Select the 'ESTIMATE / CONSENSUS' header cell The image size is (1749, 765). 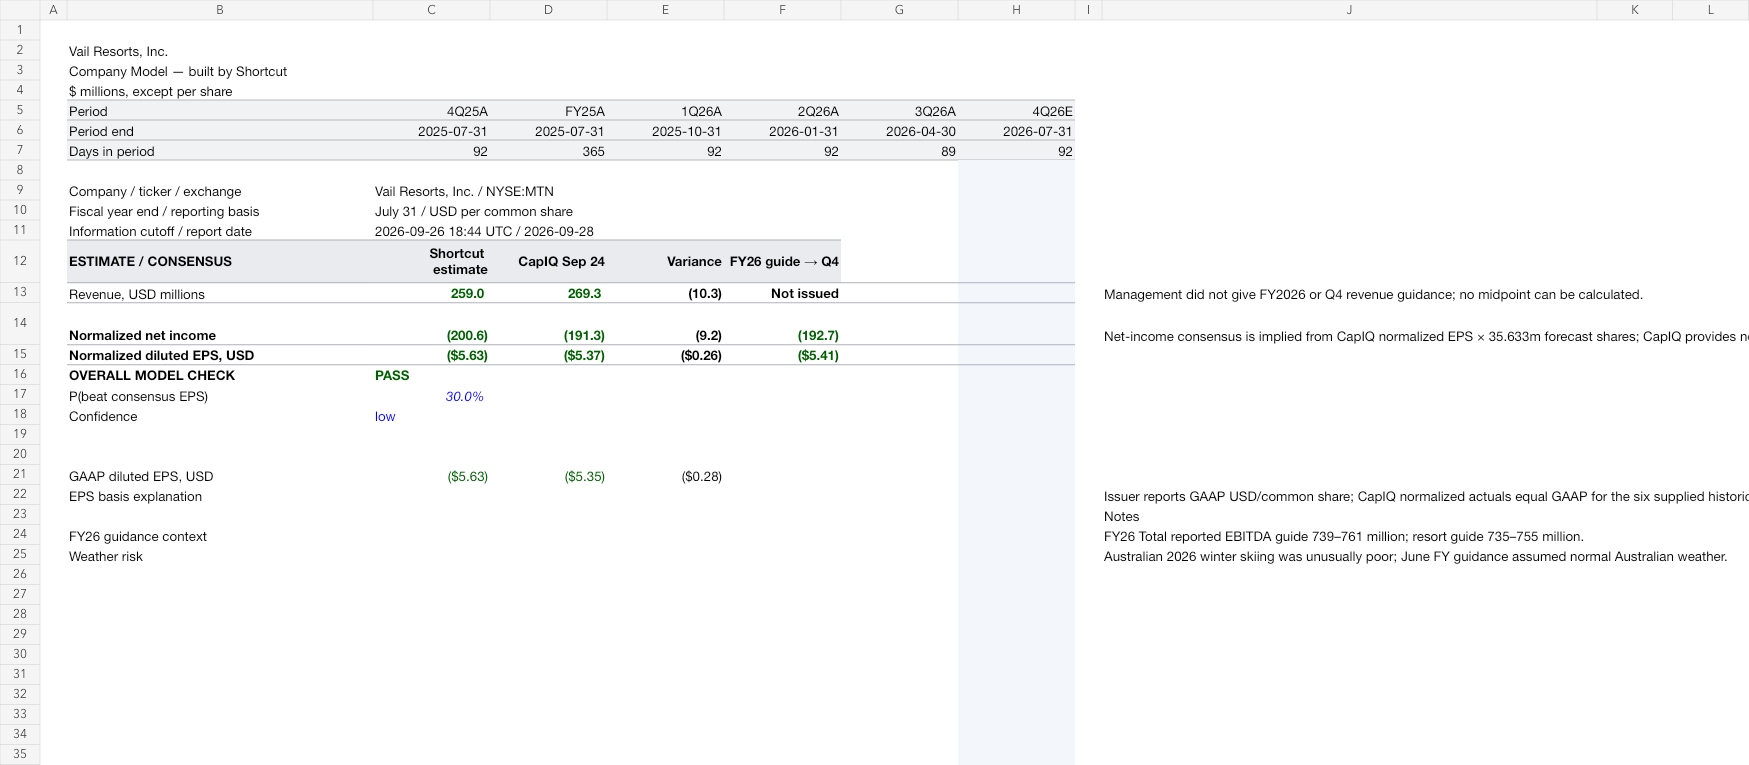219,261
